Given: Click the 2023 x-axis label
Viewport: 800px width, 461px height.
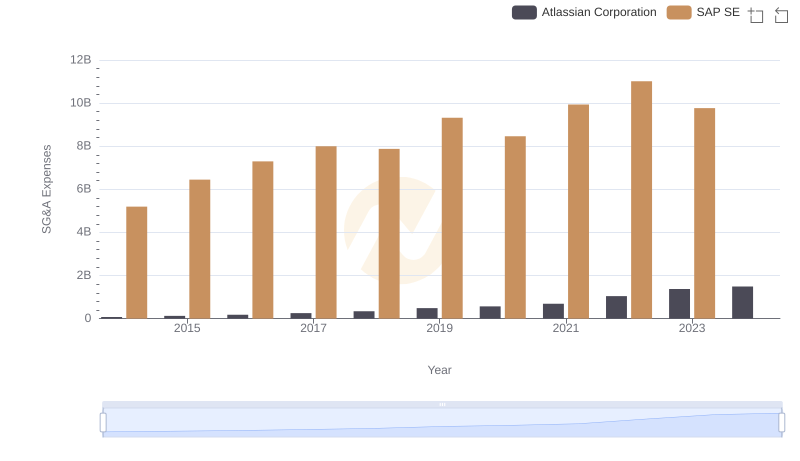Looking at the screenshot, I should click(692, 328).
